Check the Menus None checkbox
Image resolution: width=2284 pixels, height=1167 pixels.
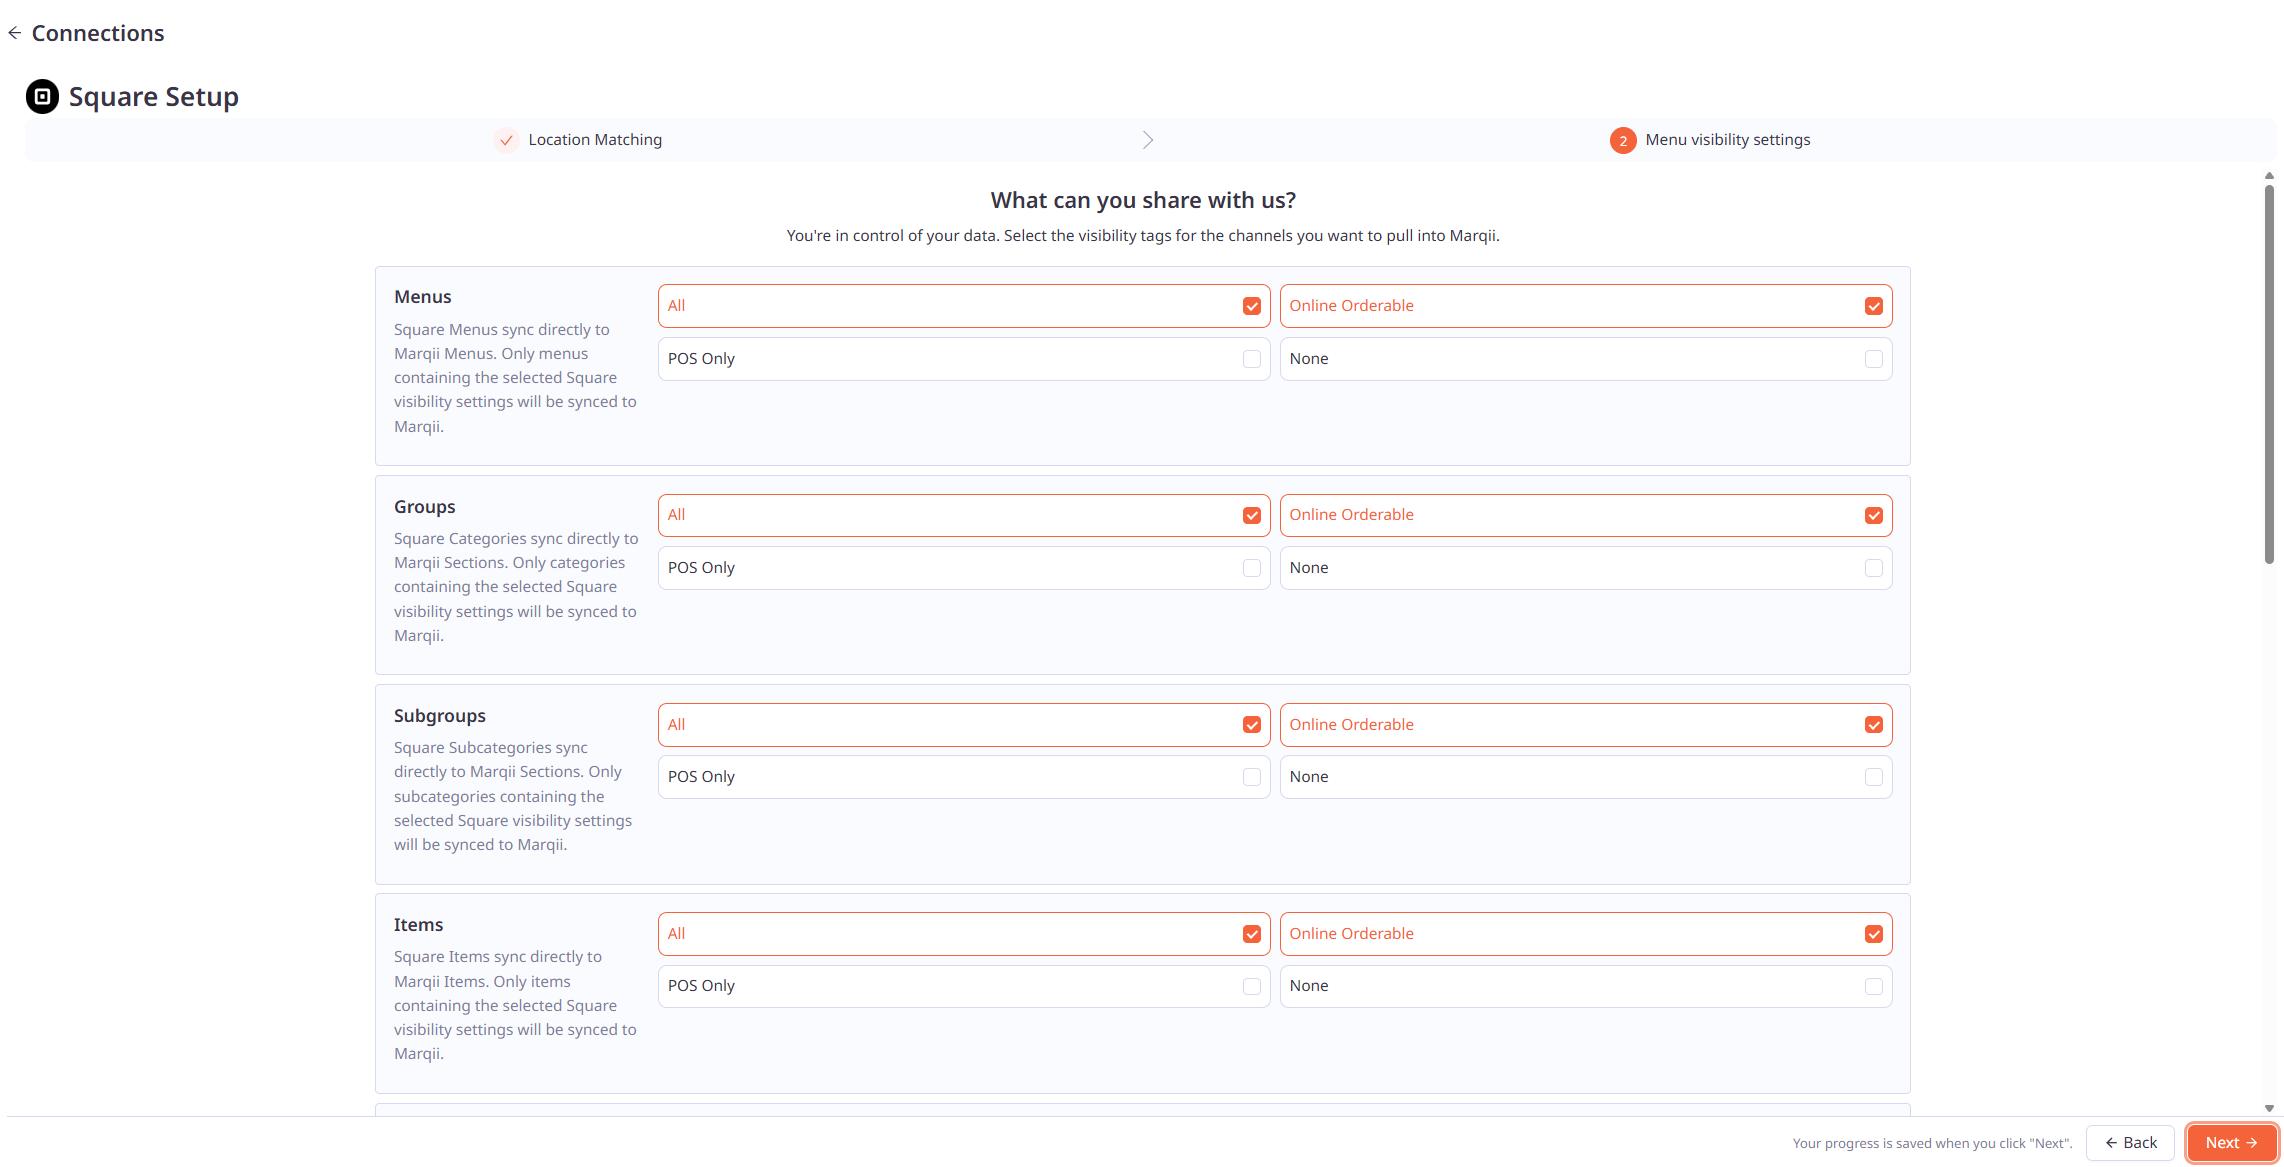tap(1874, 359)
